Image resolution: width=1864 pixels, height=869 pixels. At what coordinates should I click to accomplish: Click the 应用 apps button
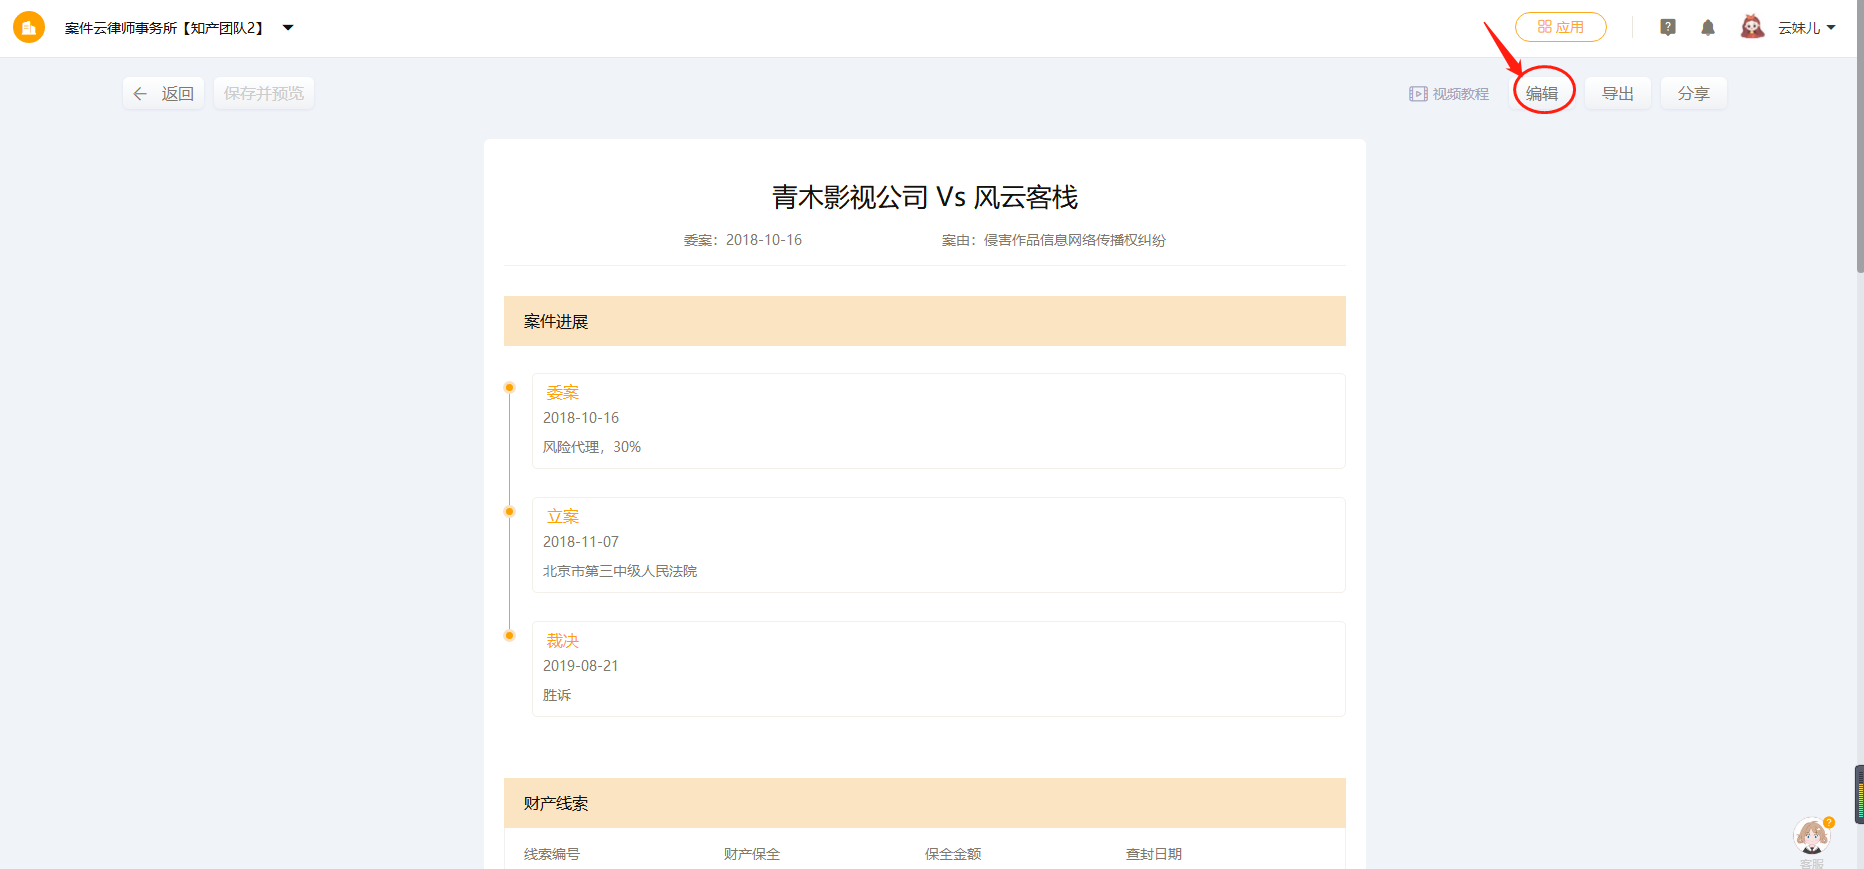1560,27
